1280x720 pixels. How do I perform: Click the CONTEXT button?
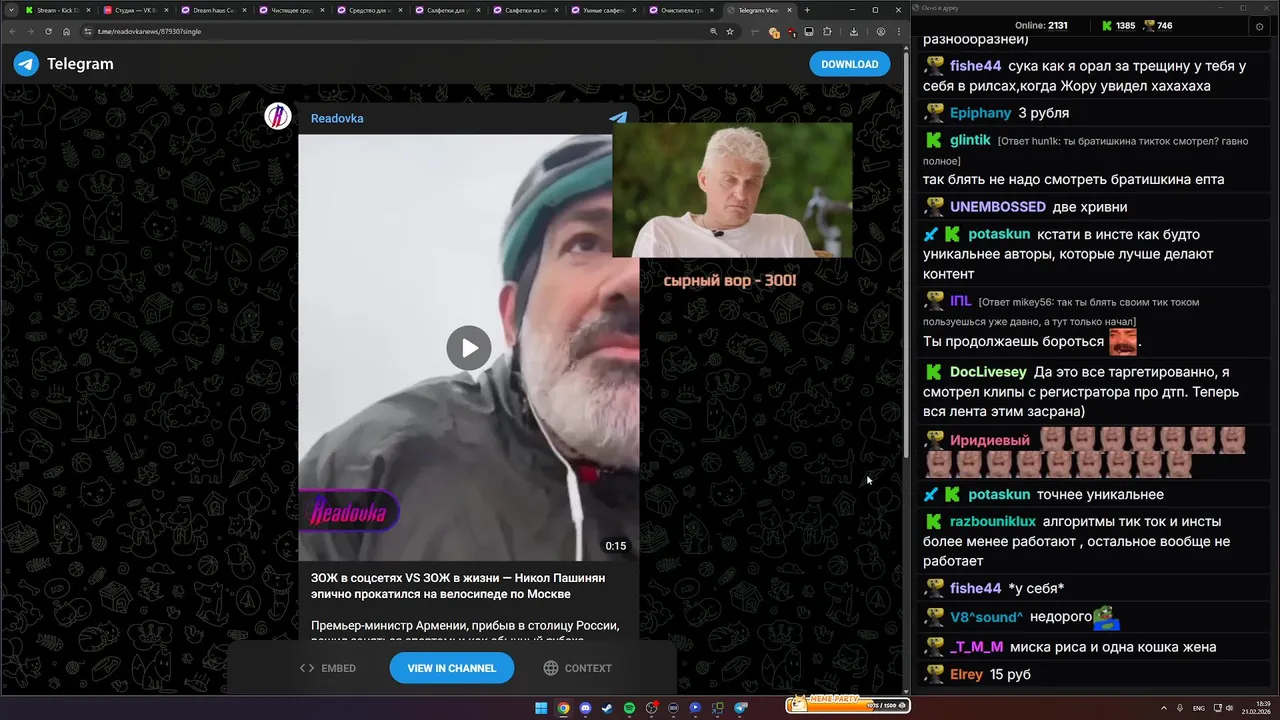tap(577, 668)
